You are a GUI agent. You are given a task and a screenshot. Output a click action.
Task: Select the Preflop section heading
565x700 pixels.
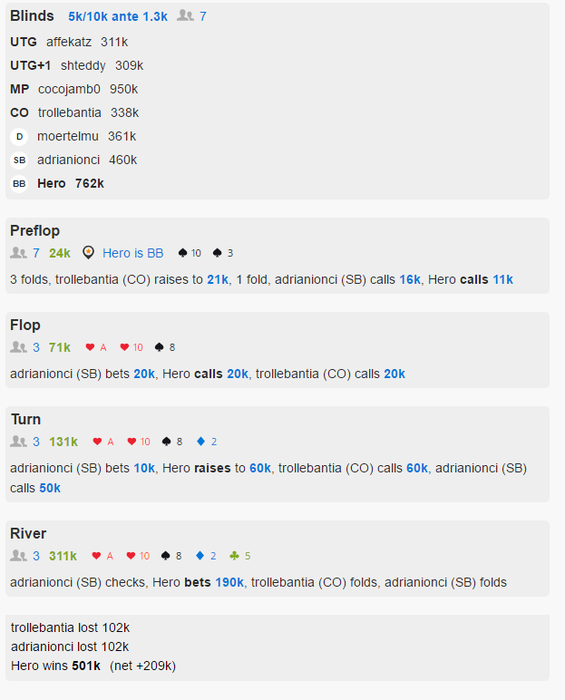(35, 231)
